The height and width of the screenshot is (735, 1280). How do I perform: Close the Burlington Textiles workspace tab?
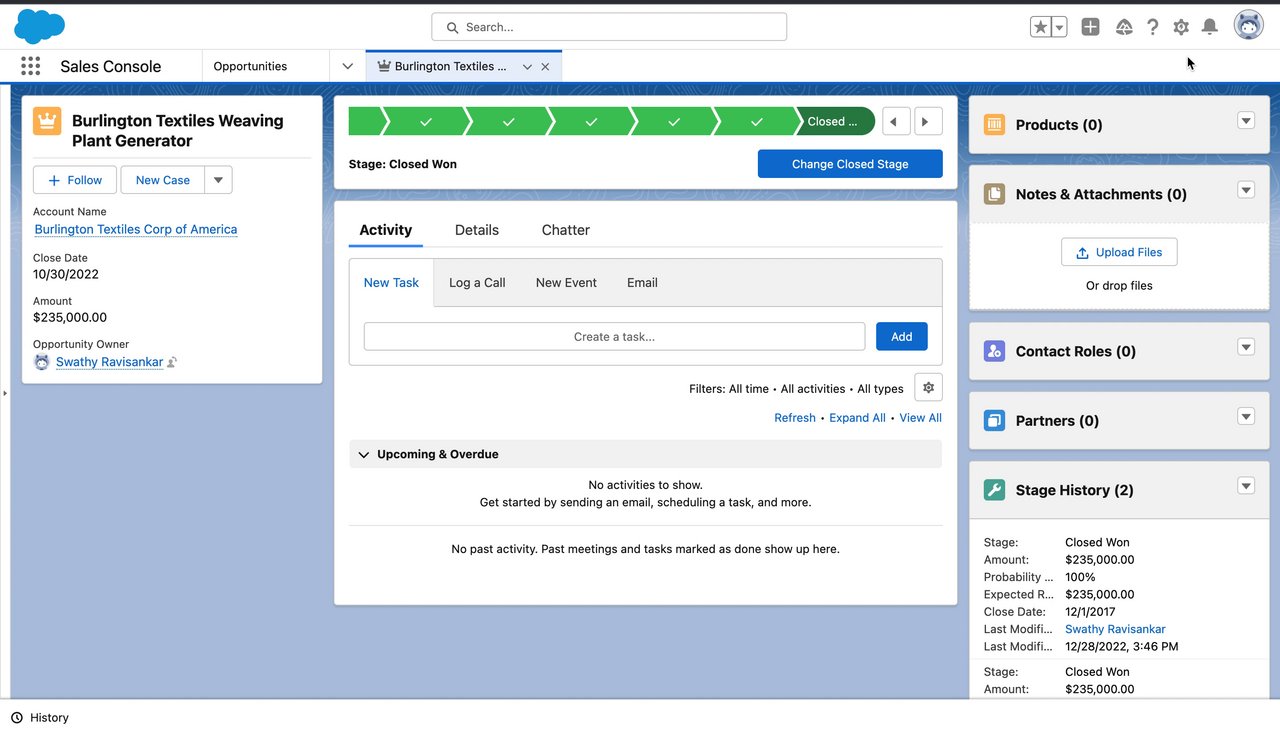(545, 67)
